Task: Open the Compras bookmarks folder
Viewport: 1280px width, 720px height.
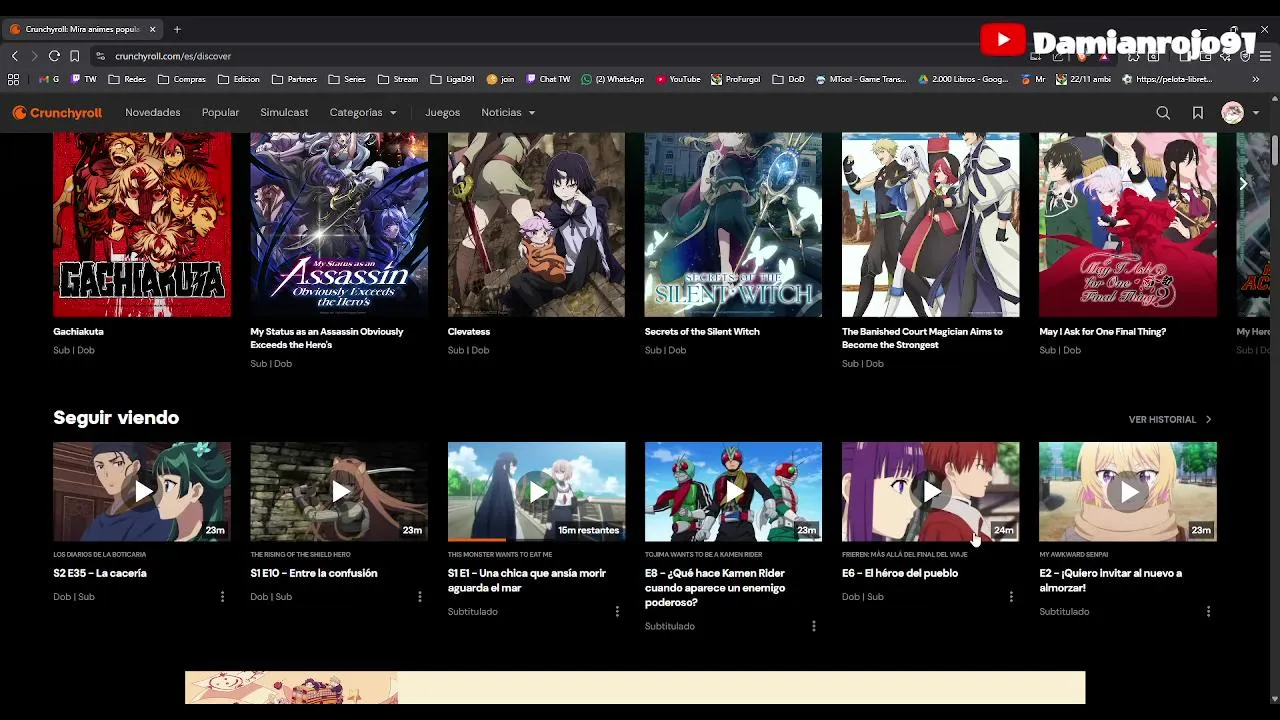Action: click(x=182, y=79)
